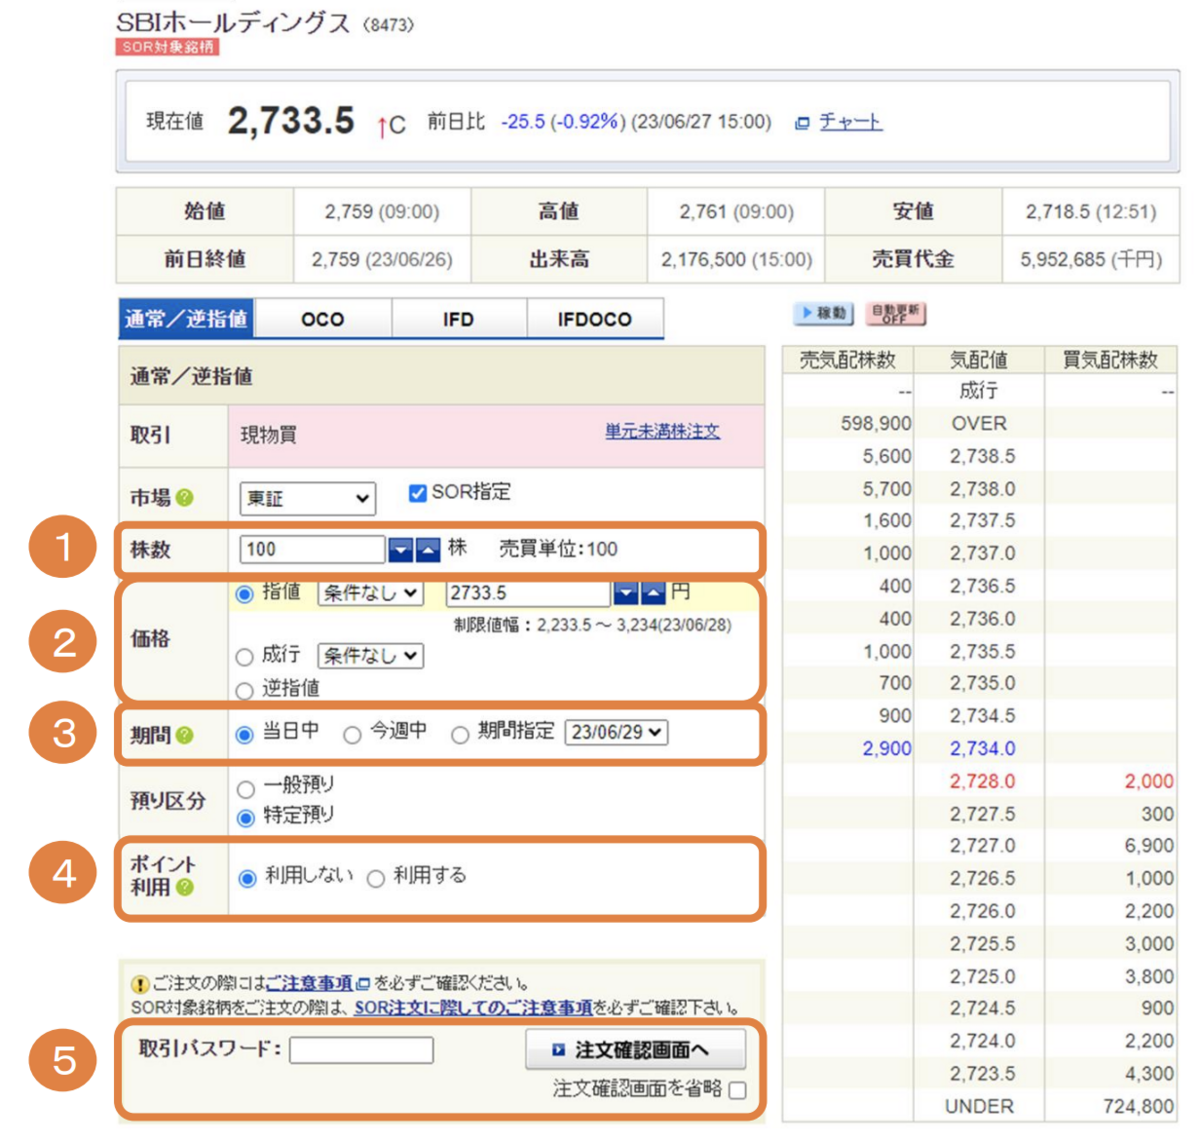Select 特定預り account type
This screenshot has height=1142, width=1200.
tap(245, 818)
